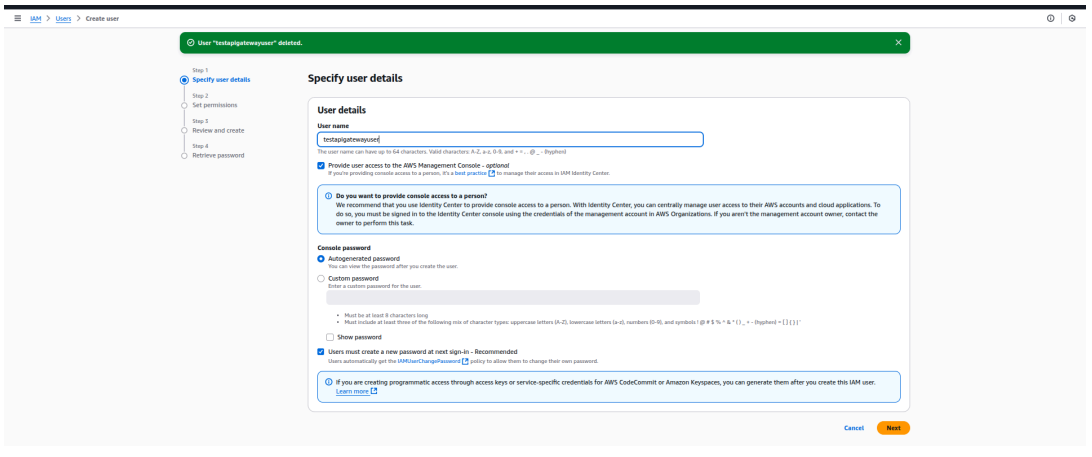Screen dimensions: 1092x457
Task: Go to IAM breadcrumb link
Action: (x=35, y=17)
